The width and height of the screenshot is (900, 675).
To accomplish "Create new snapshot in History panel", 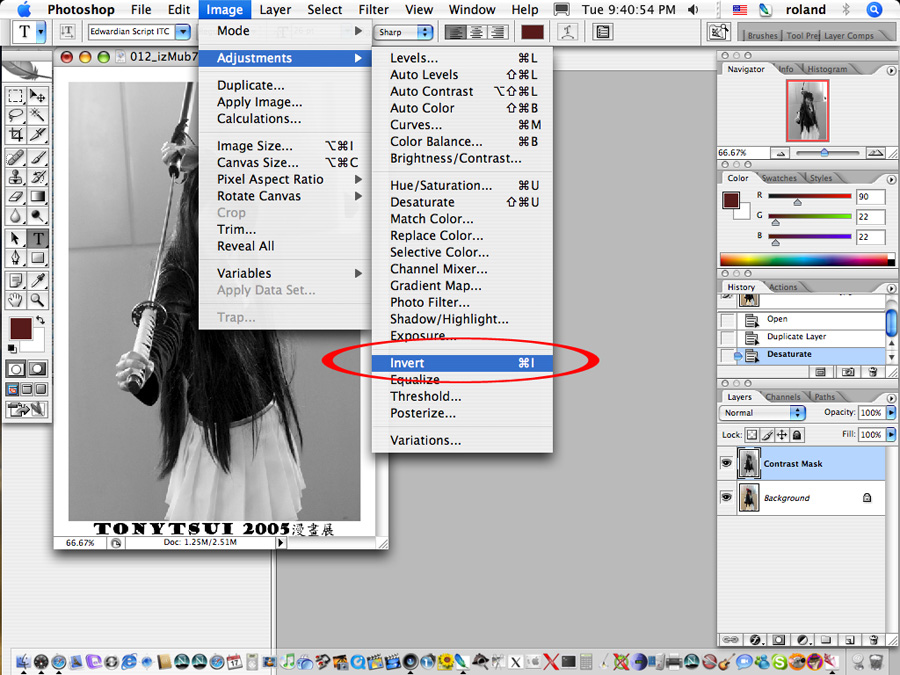I will click(x=848, y=371).
